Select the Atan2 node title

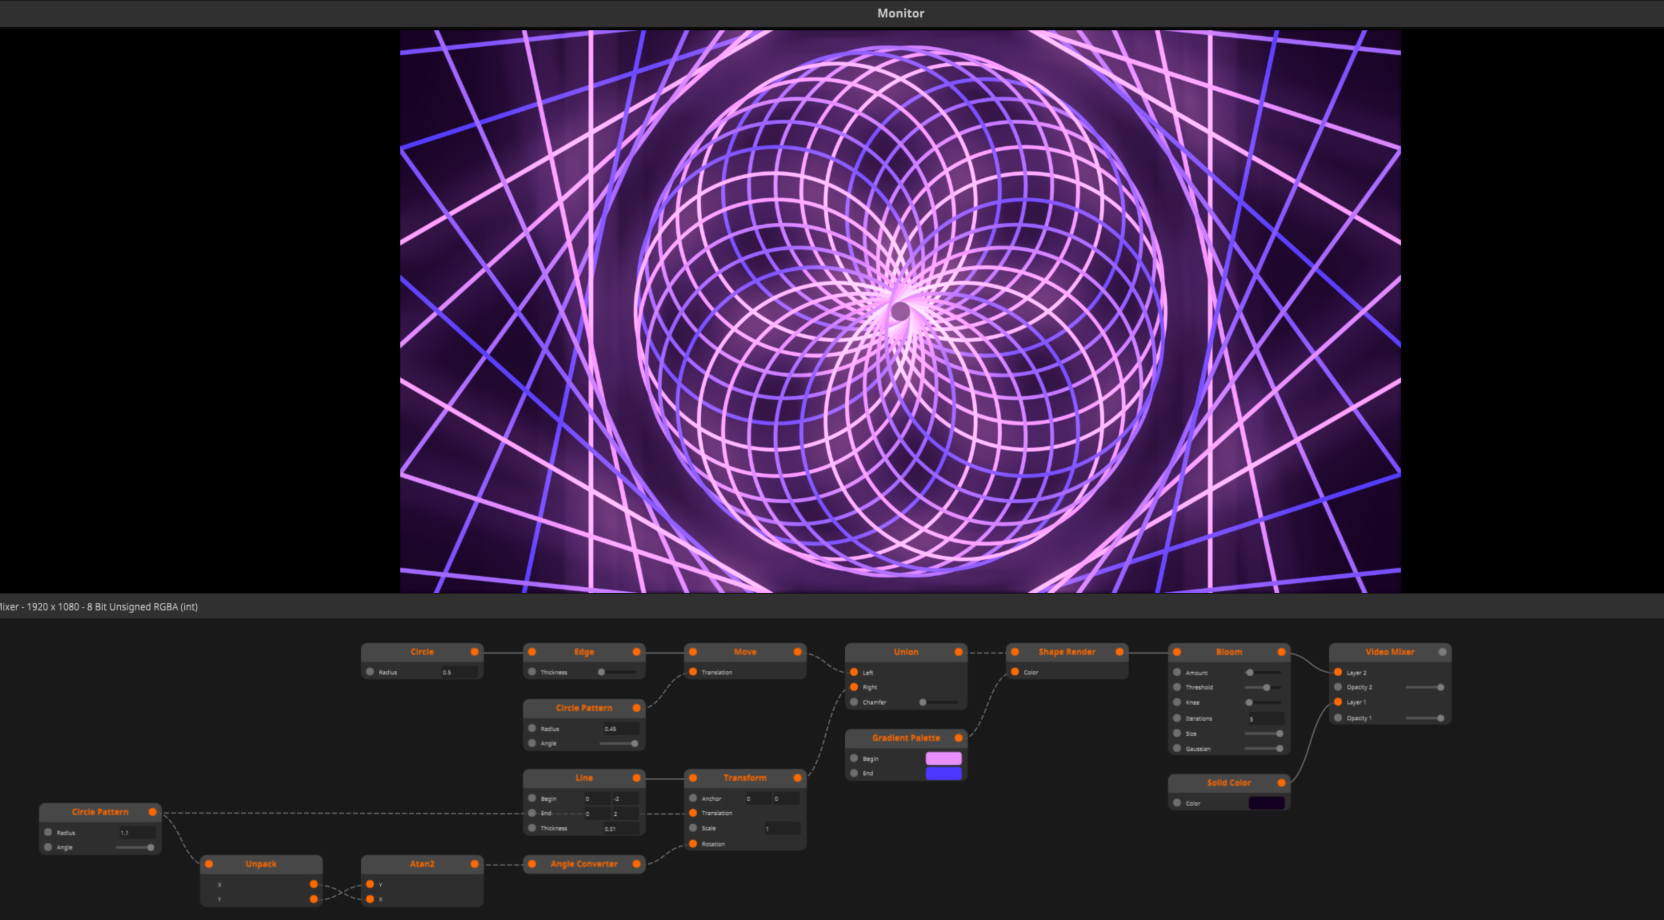point(422,864)
